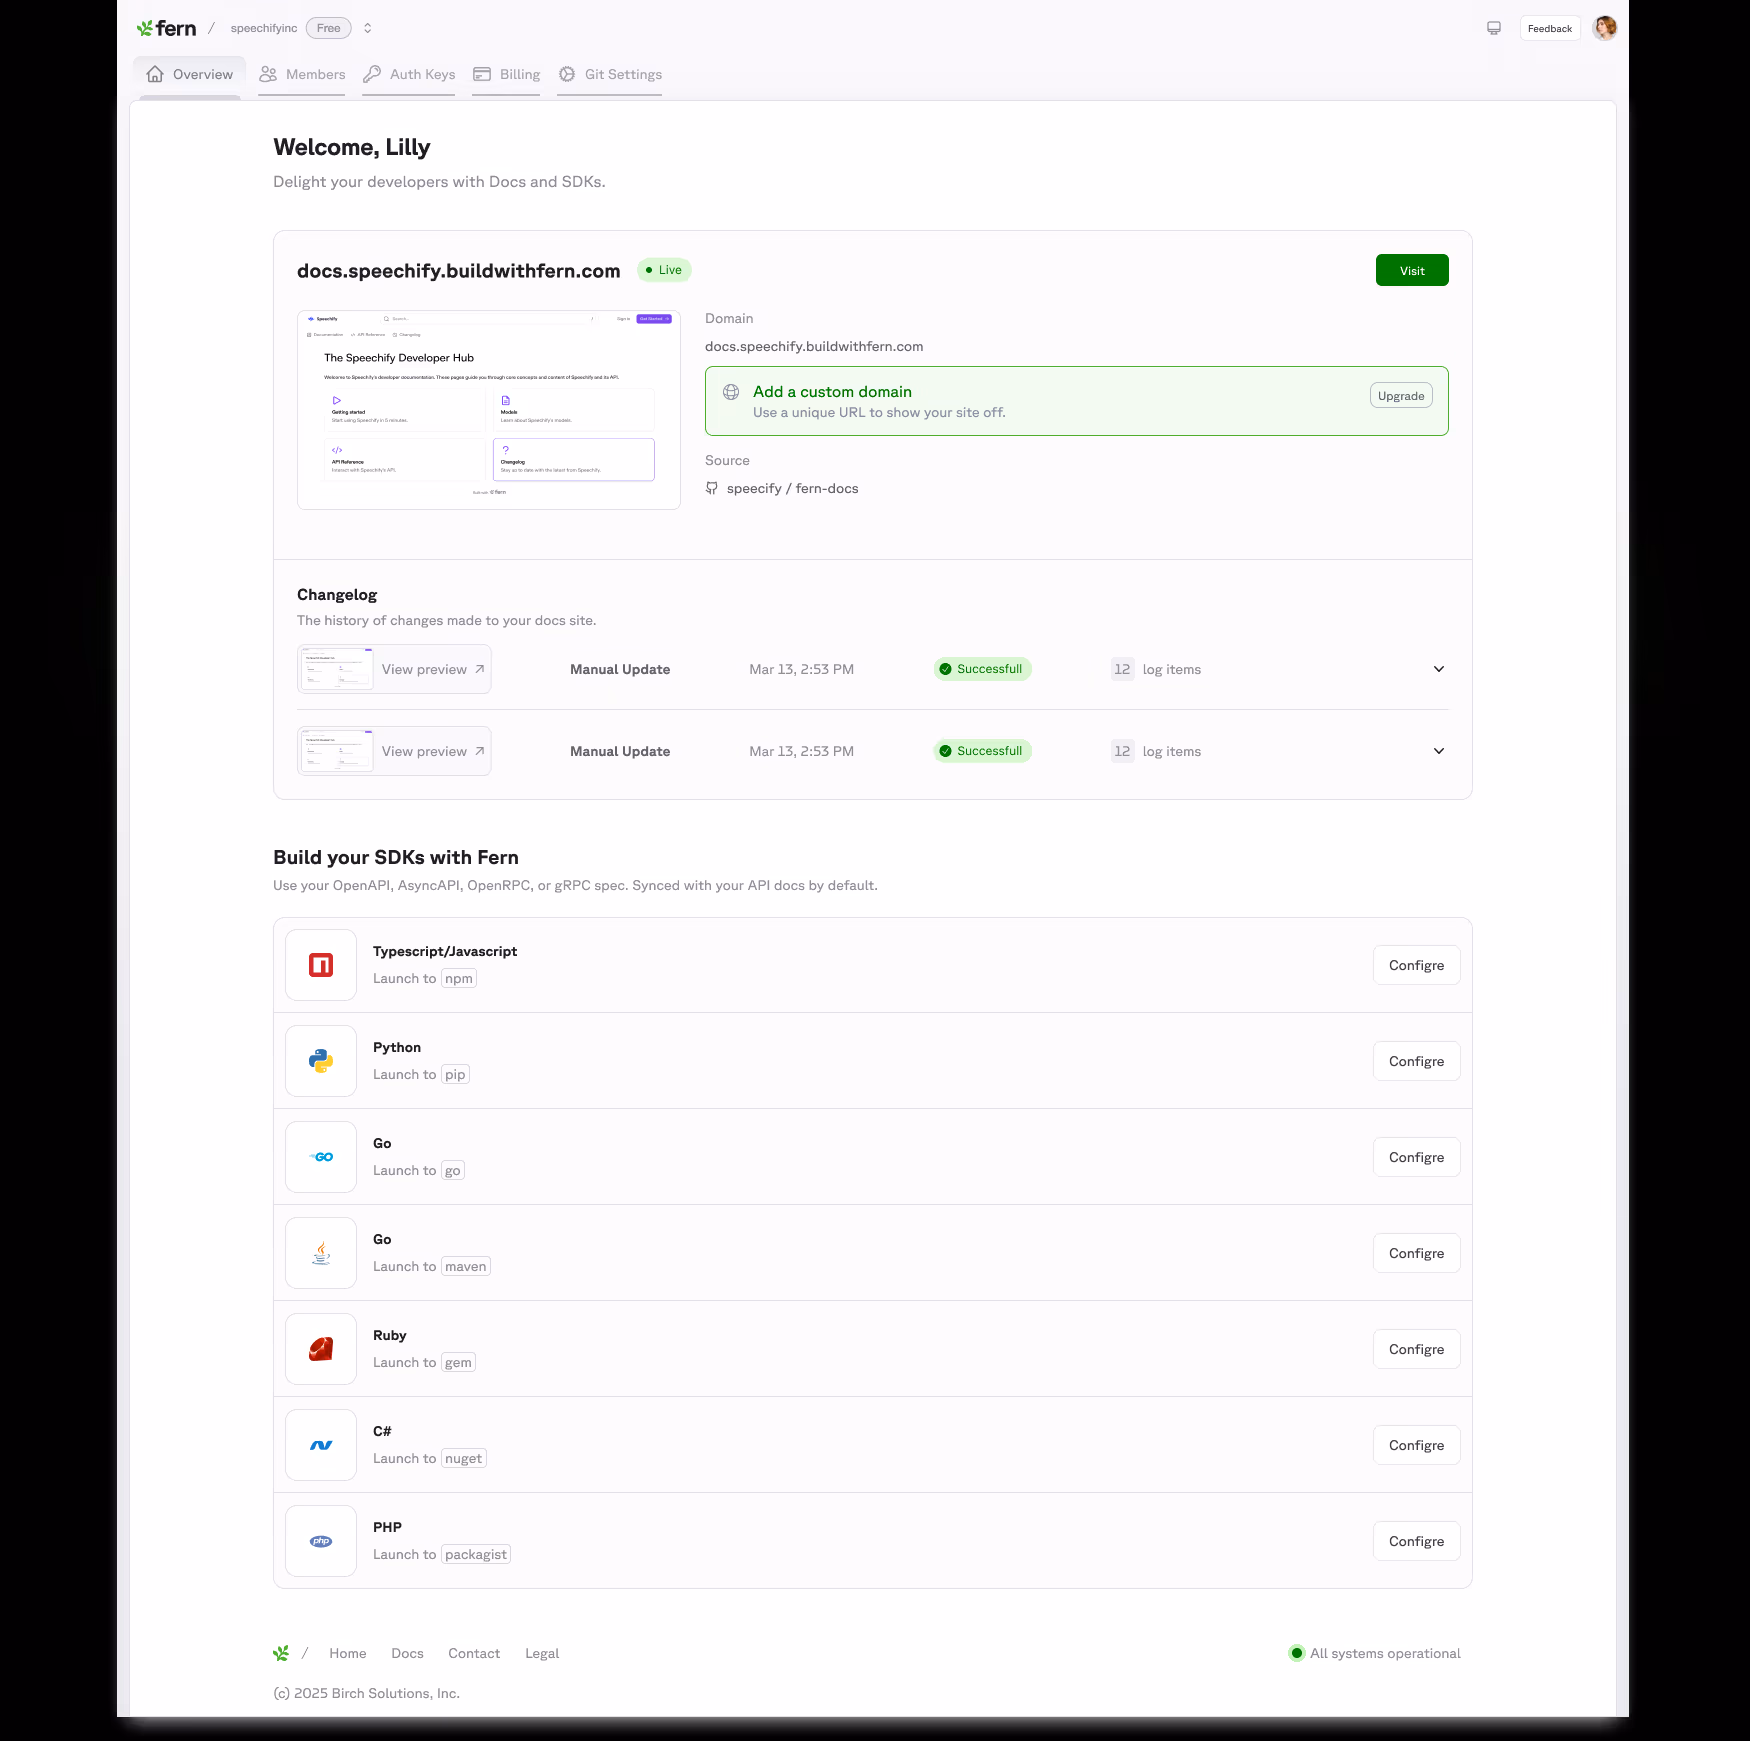Screen dimensions: 1750x1741
Task: Click the second row's 12 log items
Action: tap(1156, 751)
